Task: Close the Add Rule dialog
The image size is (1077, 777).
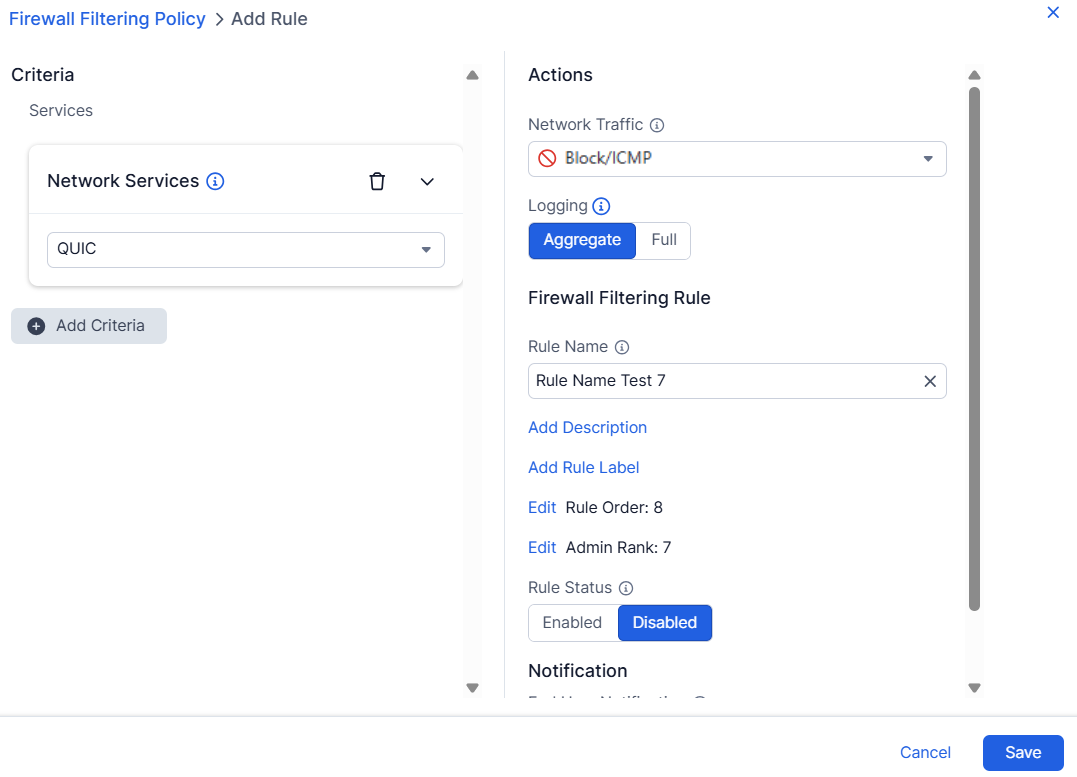Action: [x=1053, y=12]
